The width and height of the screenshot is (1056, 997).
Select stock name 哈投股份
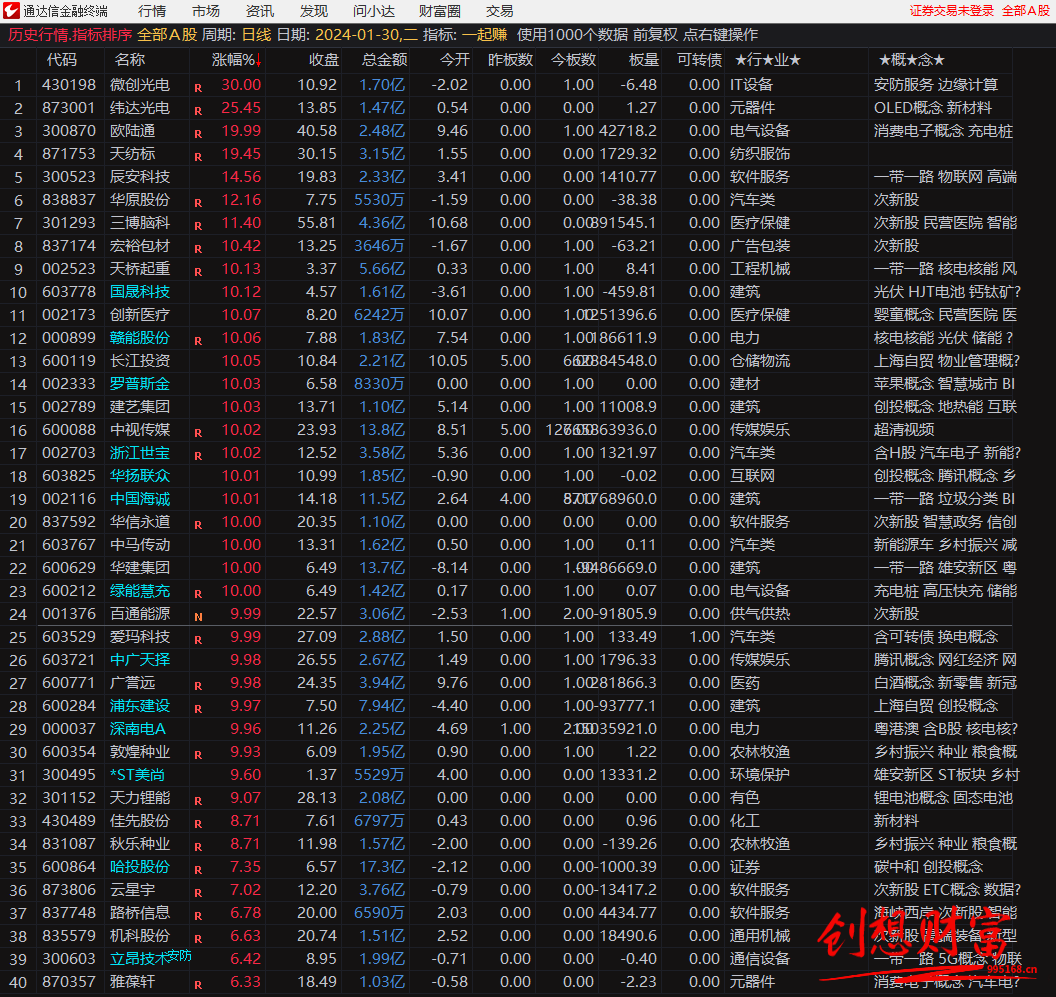[140, 866]
